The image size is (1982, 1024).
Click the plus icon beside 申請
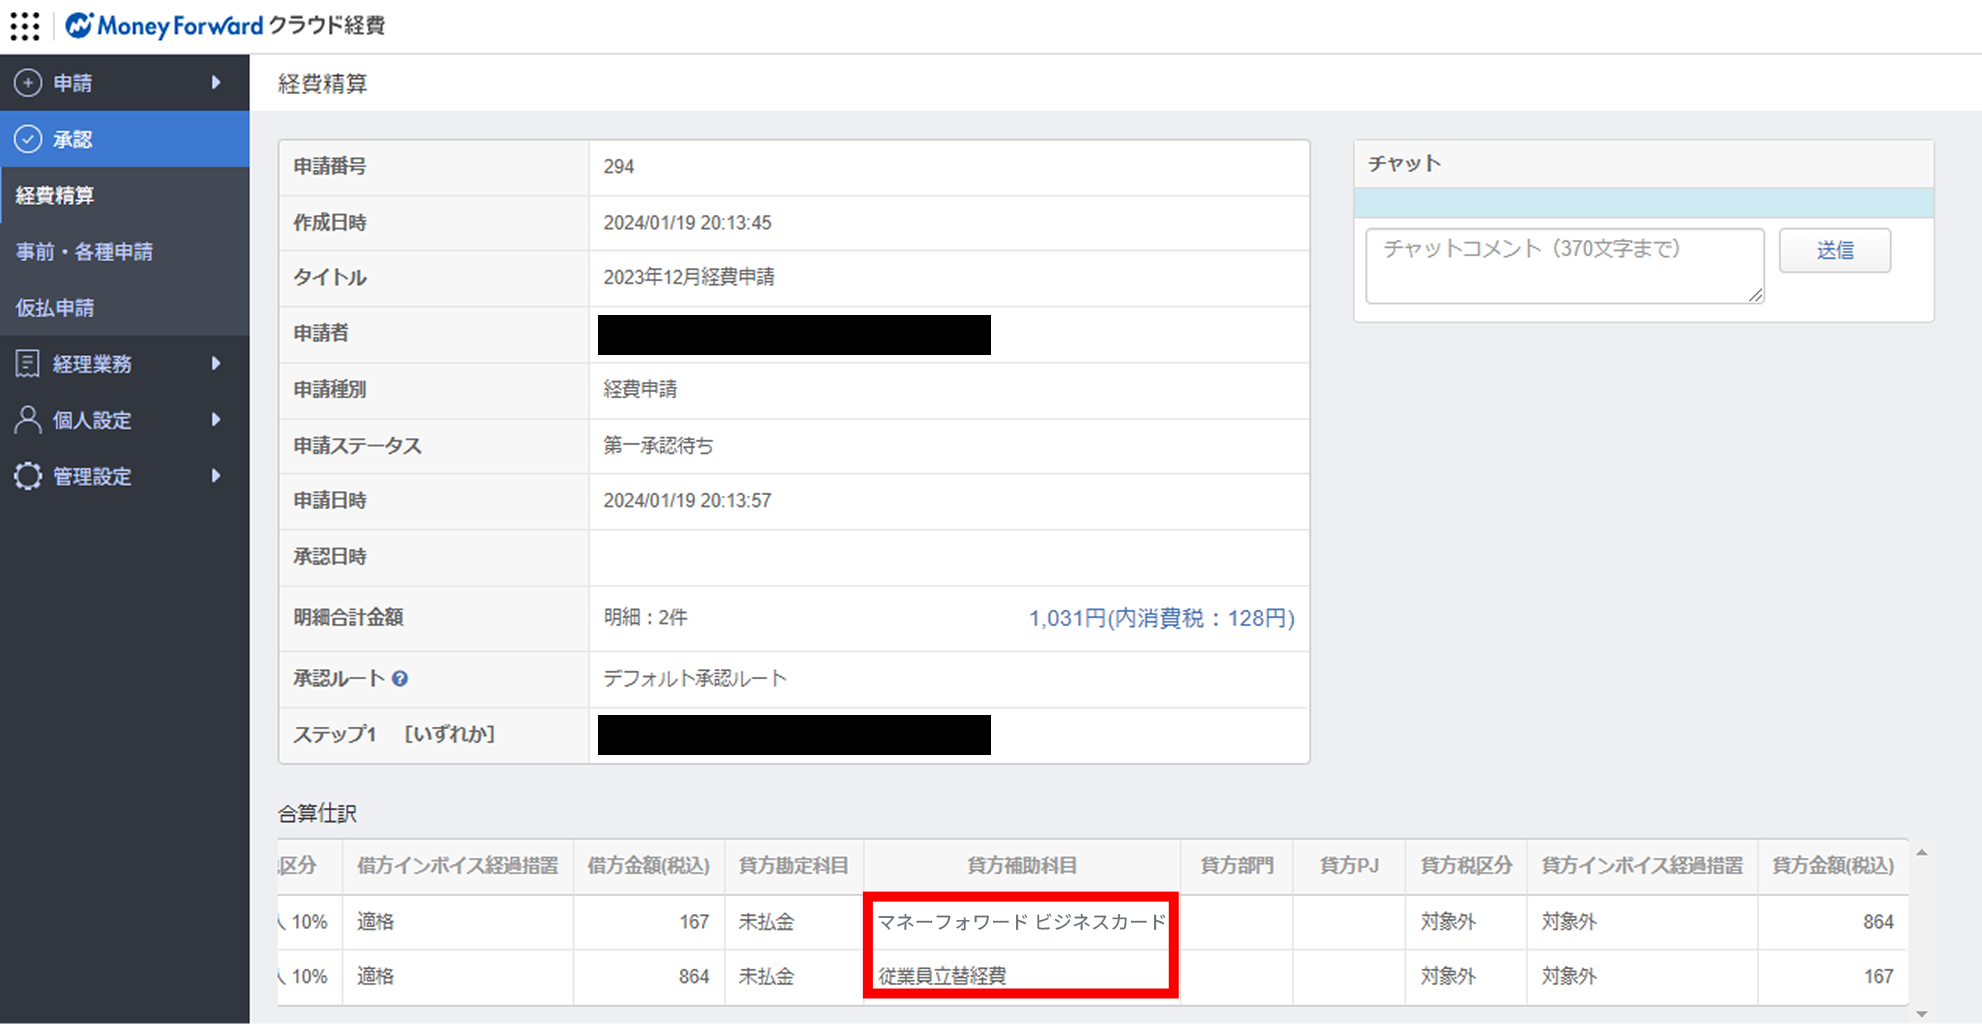click(x=28, y=83)
